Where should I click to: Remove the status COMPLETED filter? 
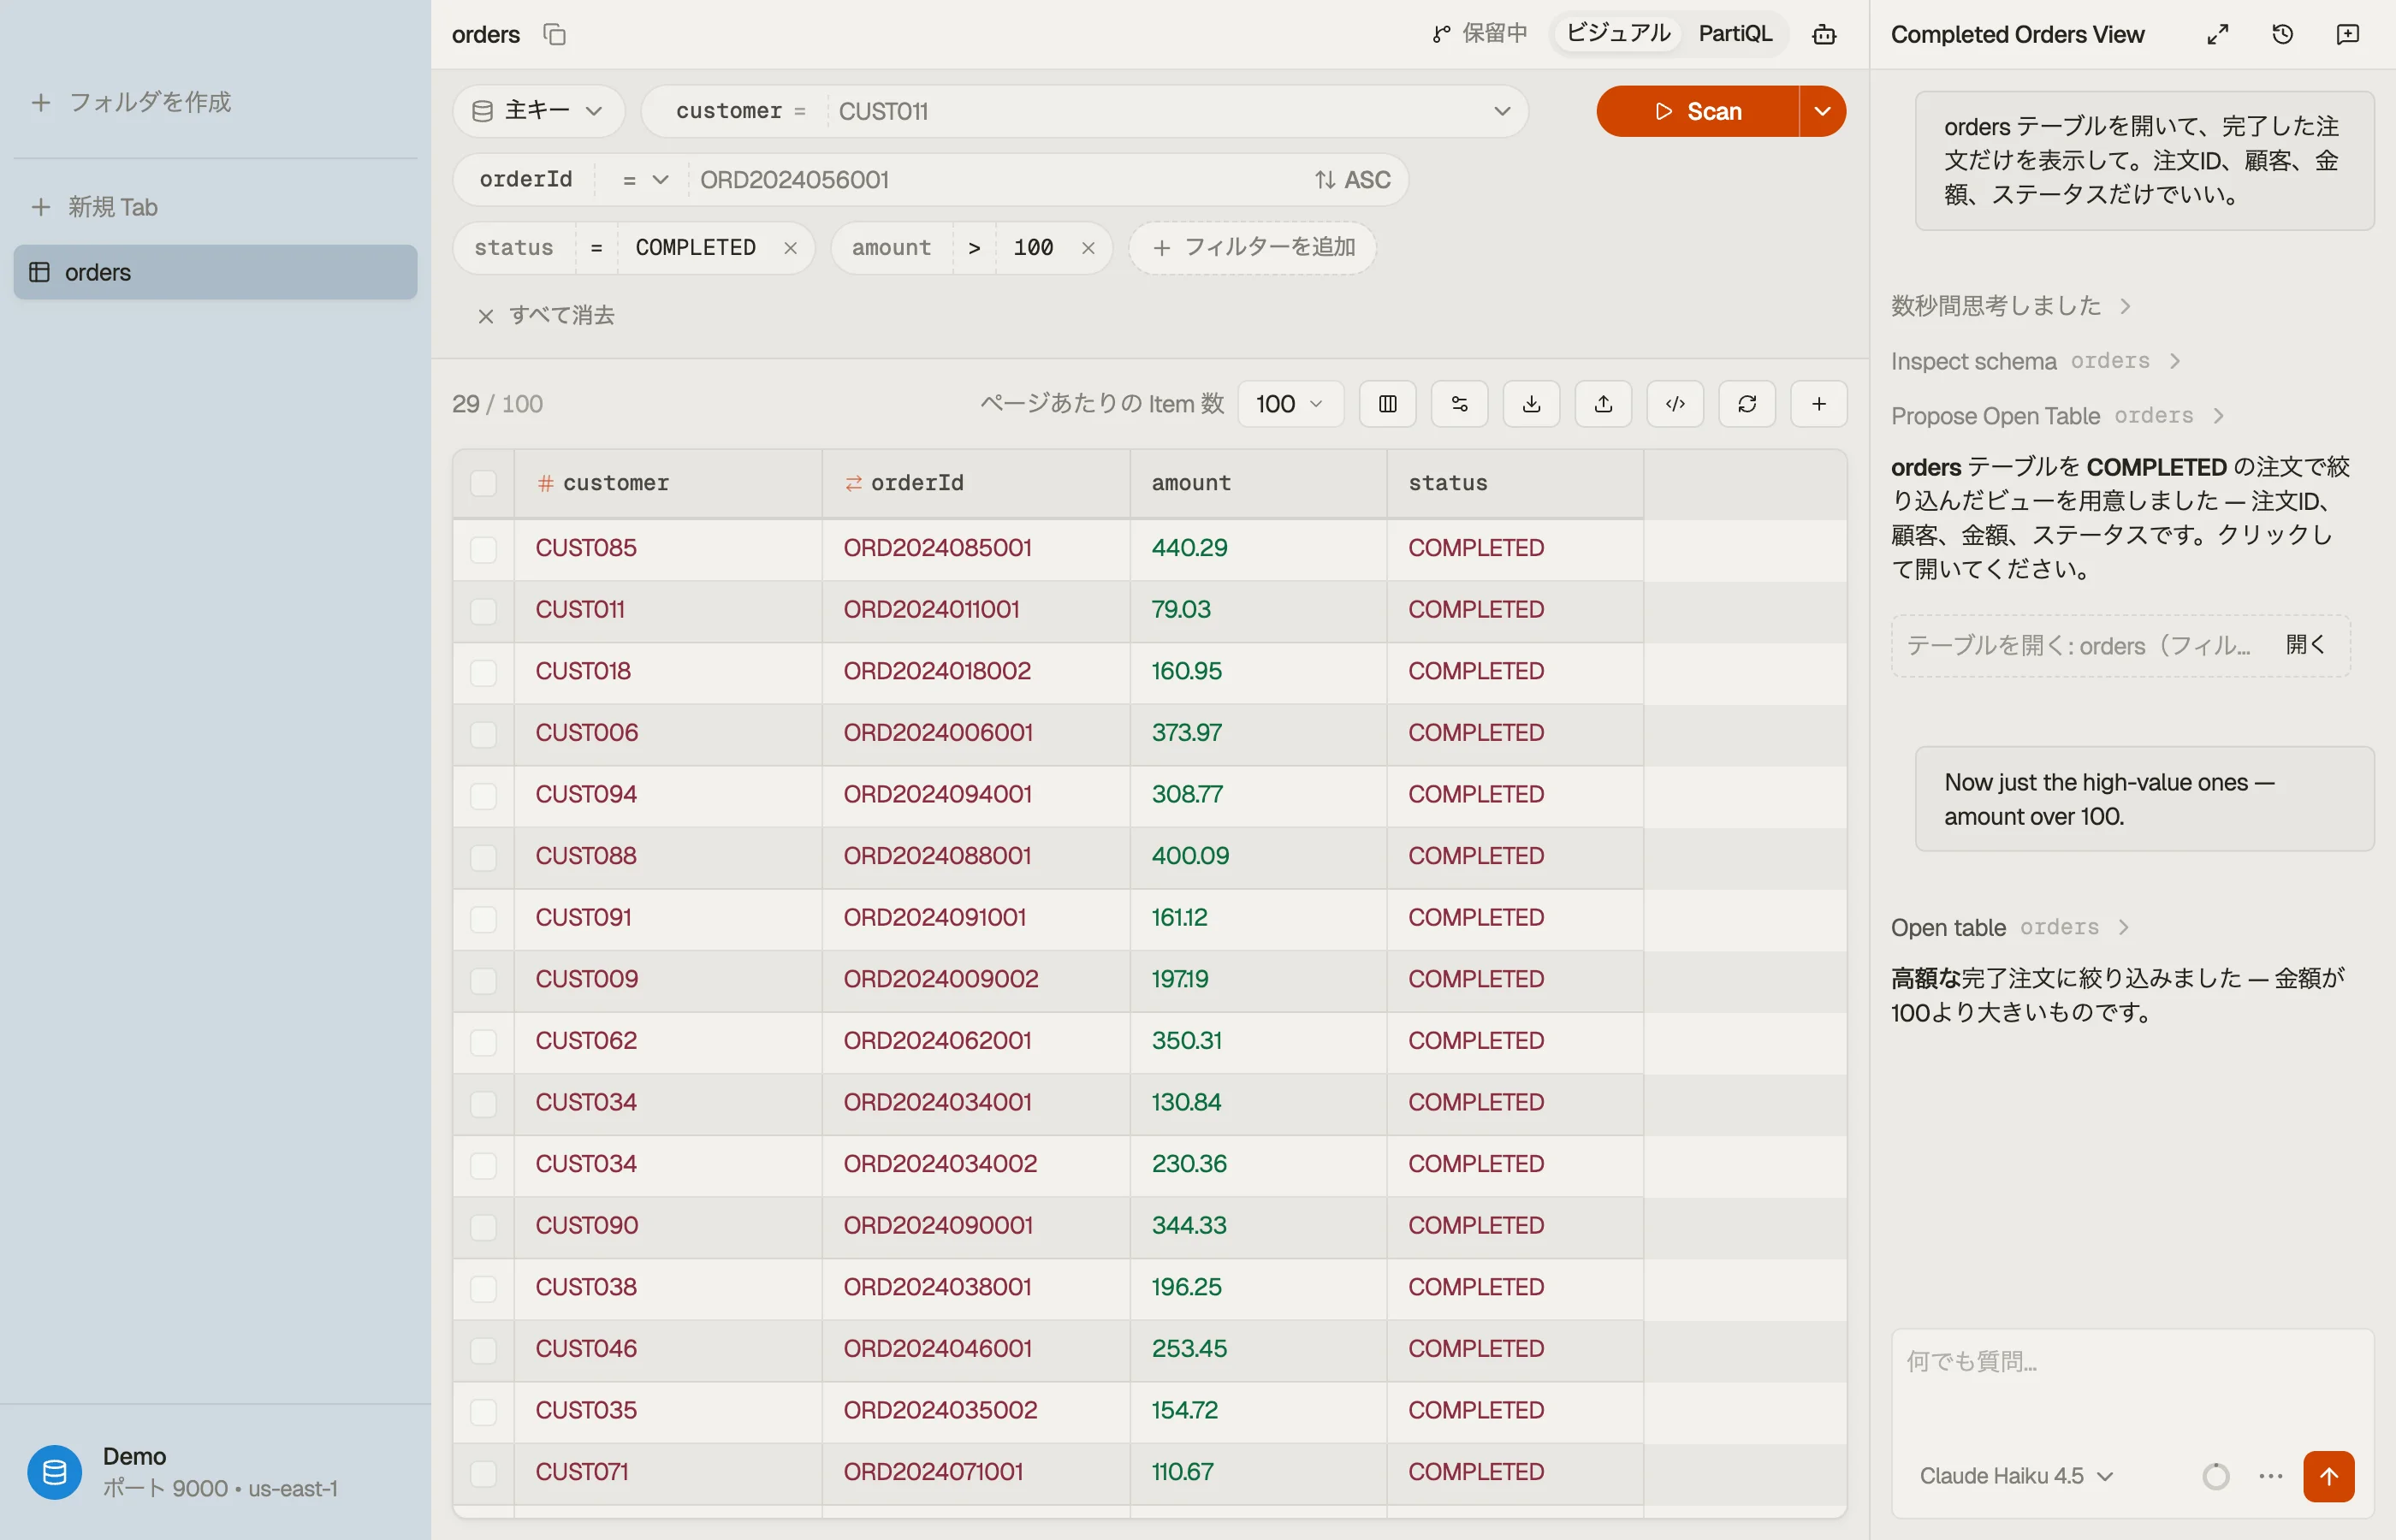790,248
